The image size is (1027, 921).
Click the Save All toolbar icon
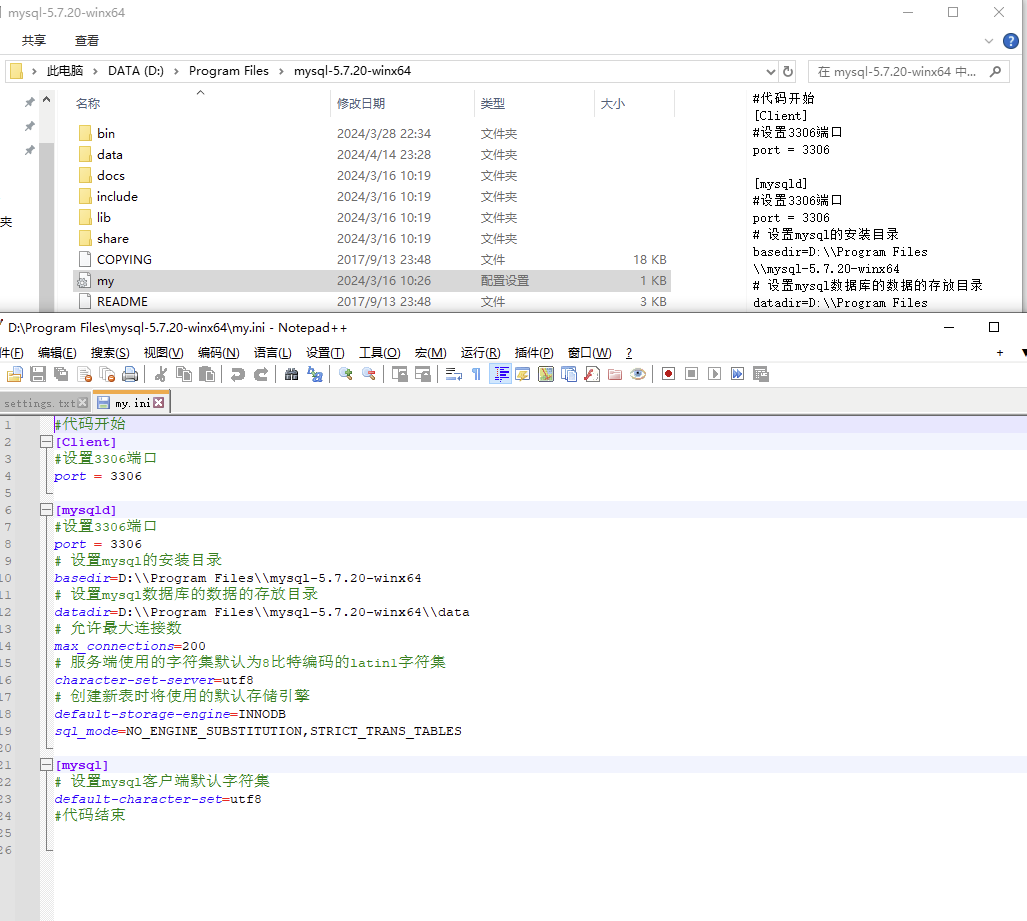[x=62, y=374]
